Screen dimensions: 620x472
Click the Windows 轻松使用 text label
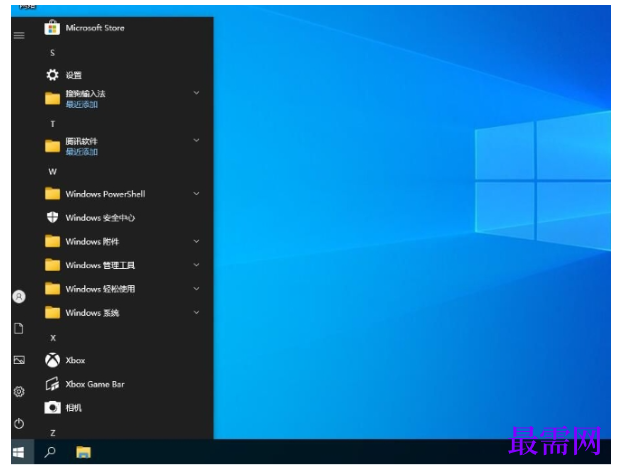100,289
